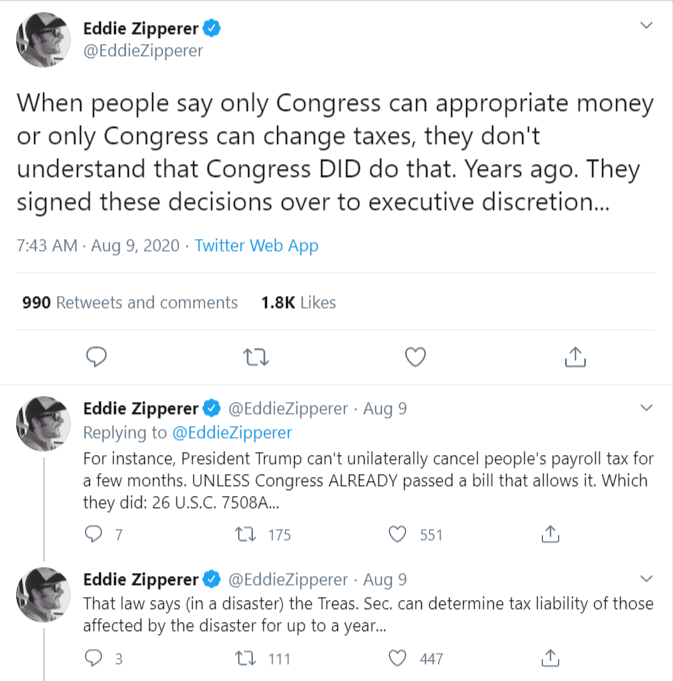Show the 1.8K Likes list
The height and width of the screenshot is (681, 673).
(x=298, y=302)
